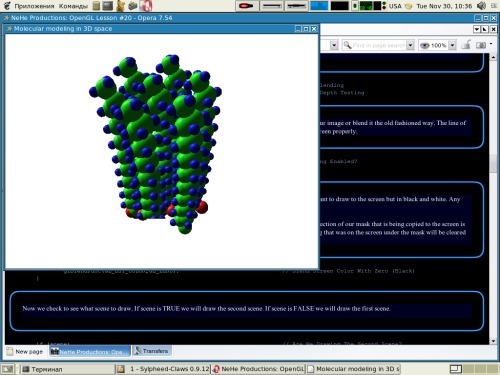
Task: Click the page vertical scrollbar down arrow
Action: coord(493,341)
